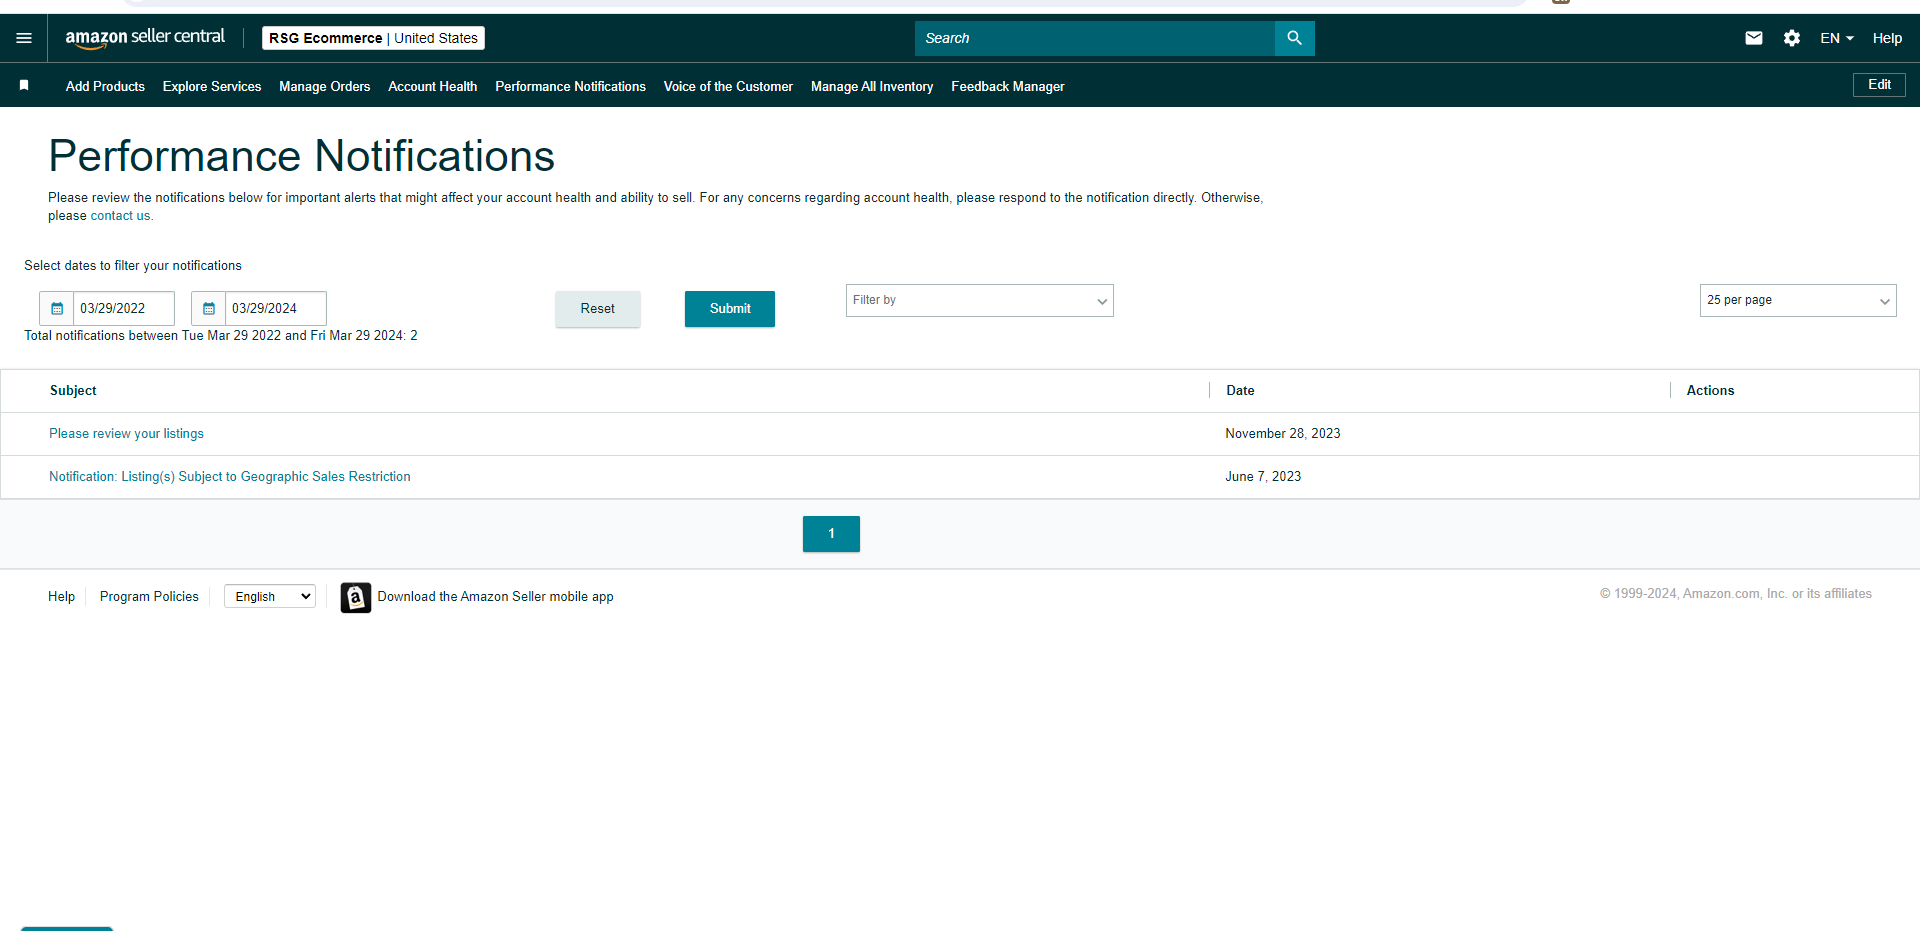1920x931 pixels.
Task: Click the Date column header
Action: (x=1240, y=390)
